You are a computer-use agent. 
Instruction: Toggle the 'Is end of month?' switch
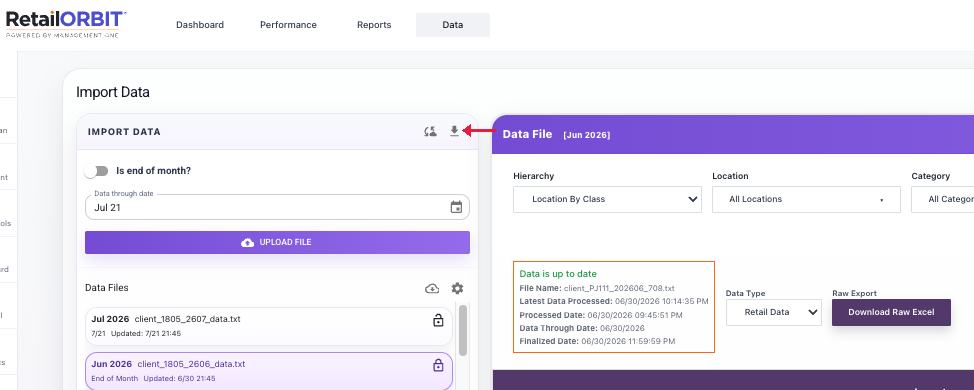[97, 171]
